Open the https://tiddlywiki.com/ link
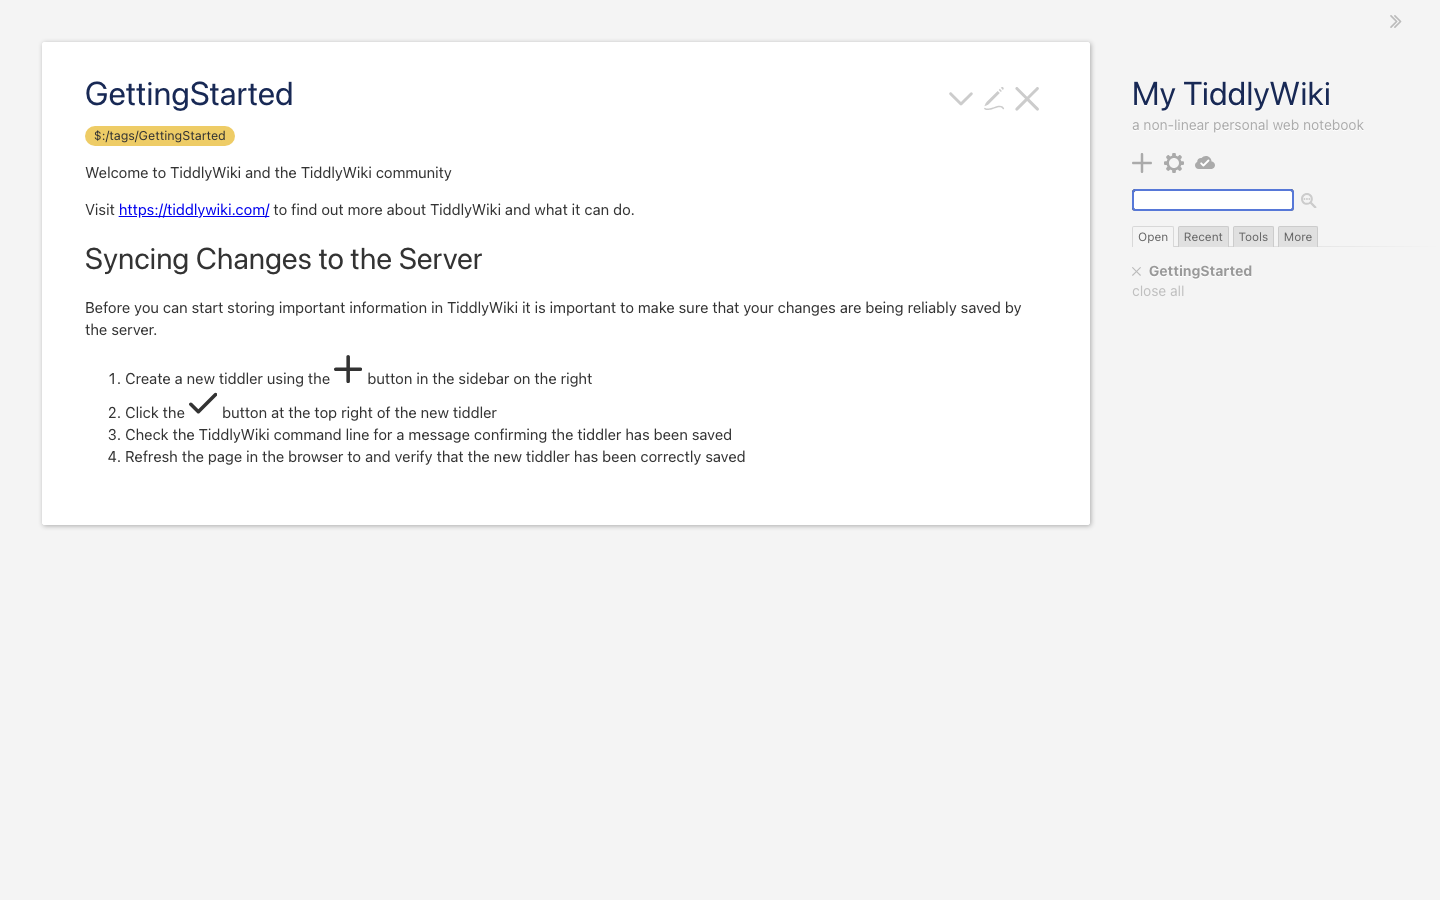The height and width of the screenshot is (900, 1440). [x=194, y=210]
